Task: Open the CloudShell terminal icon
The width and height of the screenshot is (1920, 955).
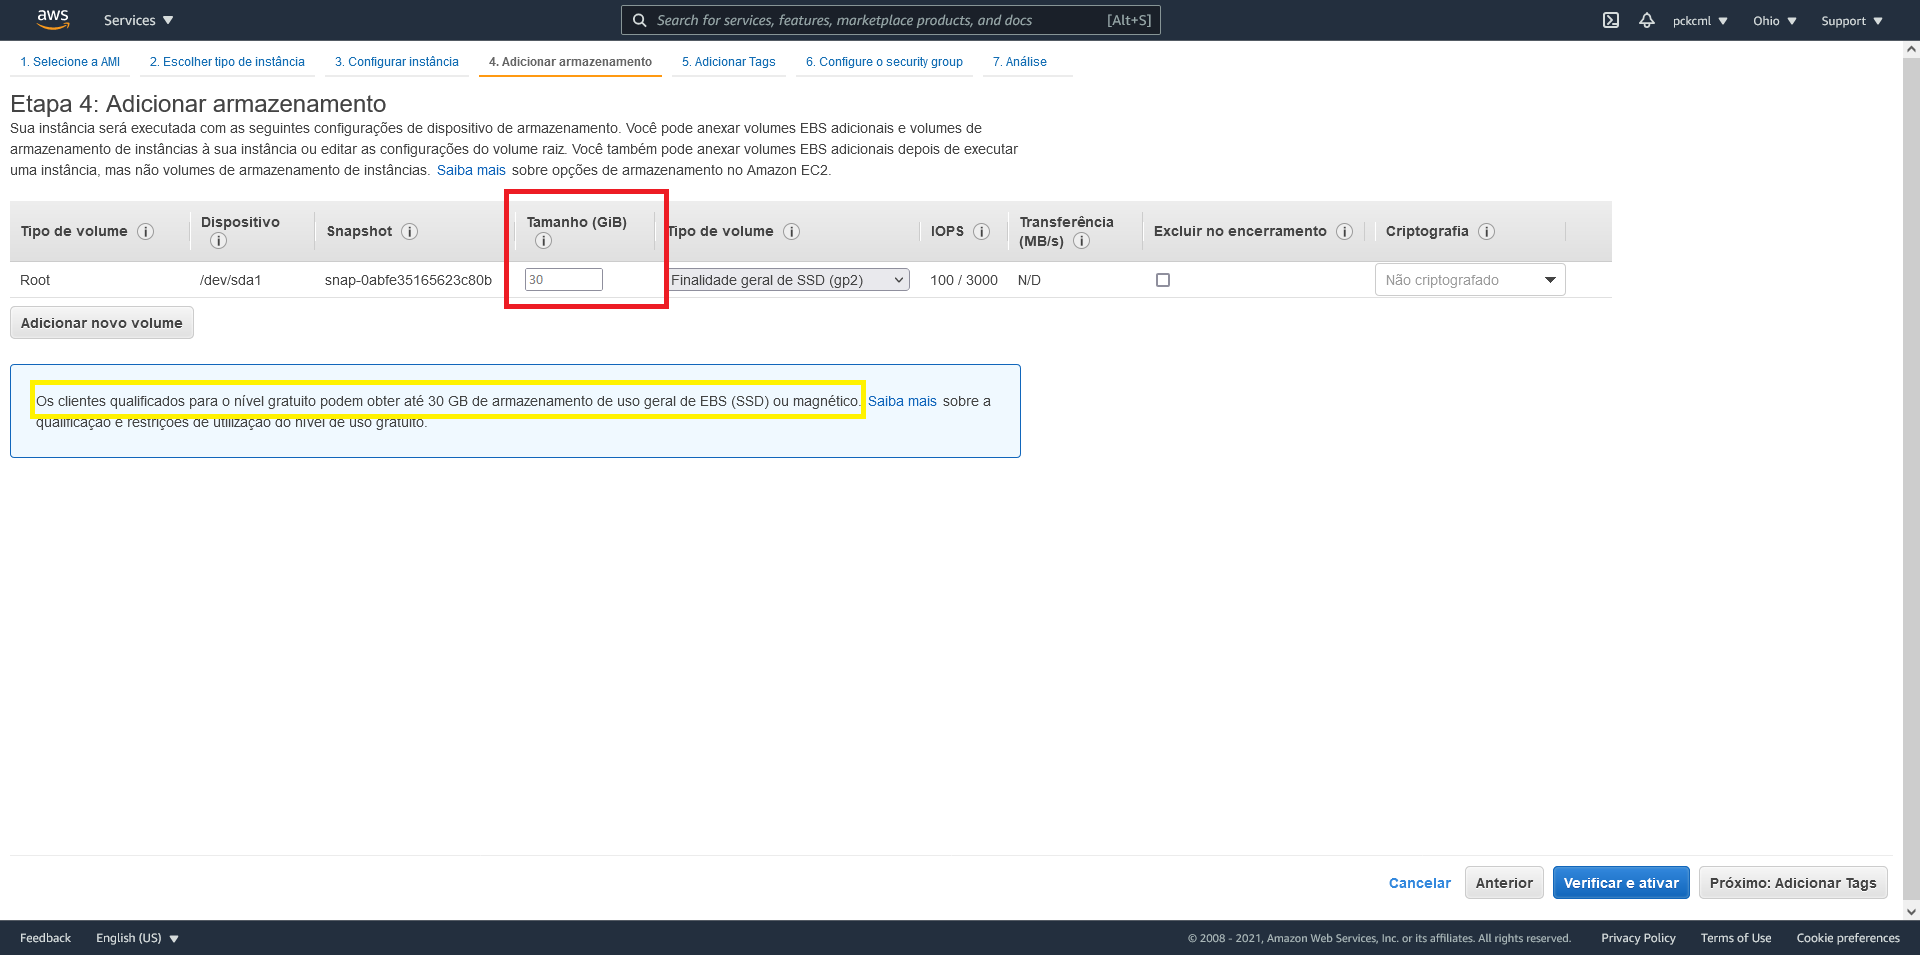Action: 1611,20
